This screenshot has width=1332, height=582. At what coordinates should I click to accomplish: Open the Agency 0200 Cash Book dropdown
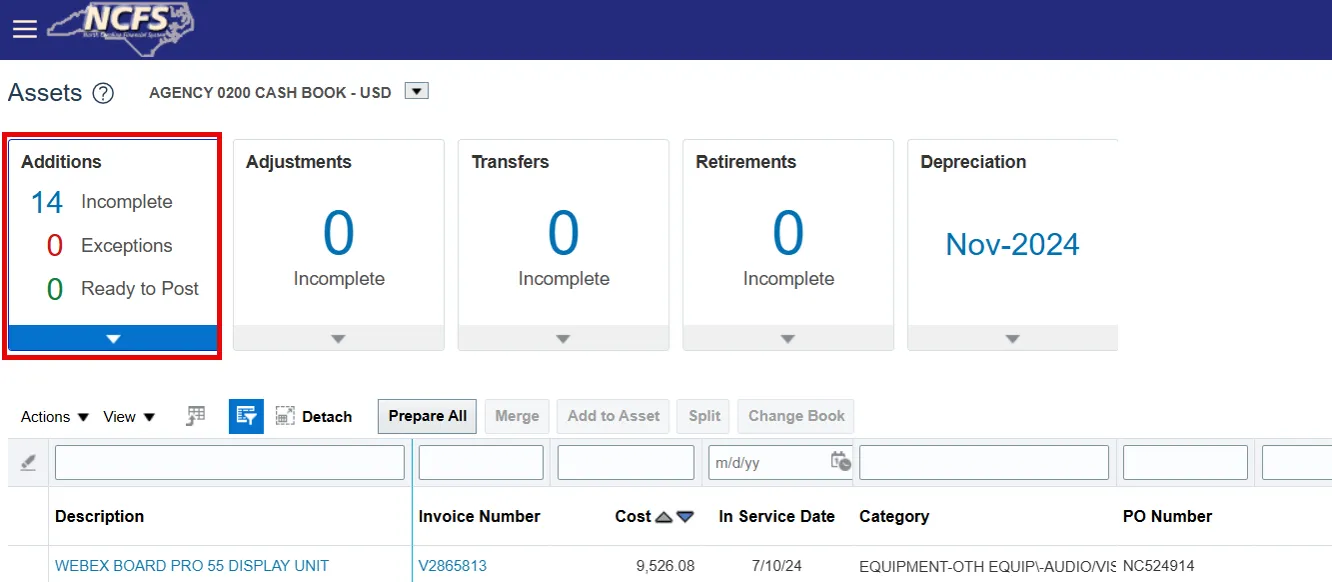pos(417,91)
